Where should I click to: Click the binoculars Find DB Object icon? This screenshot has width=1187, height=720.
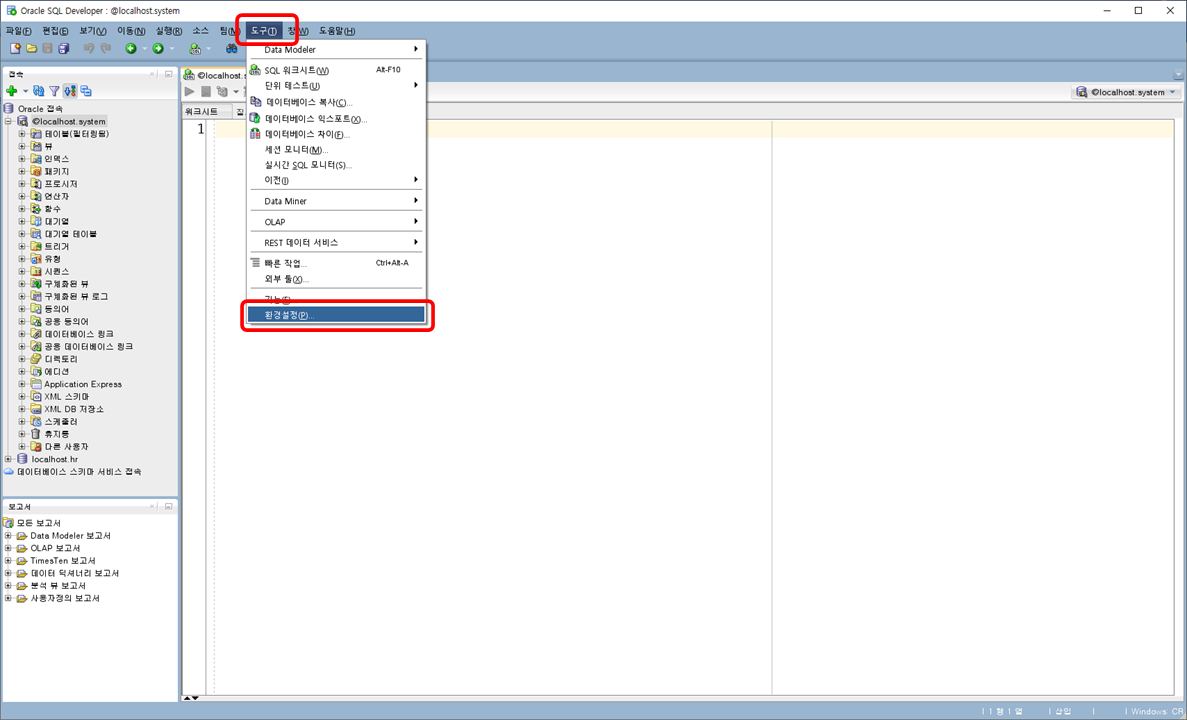click(232, 48)
